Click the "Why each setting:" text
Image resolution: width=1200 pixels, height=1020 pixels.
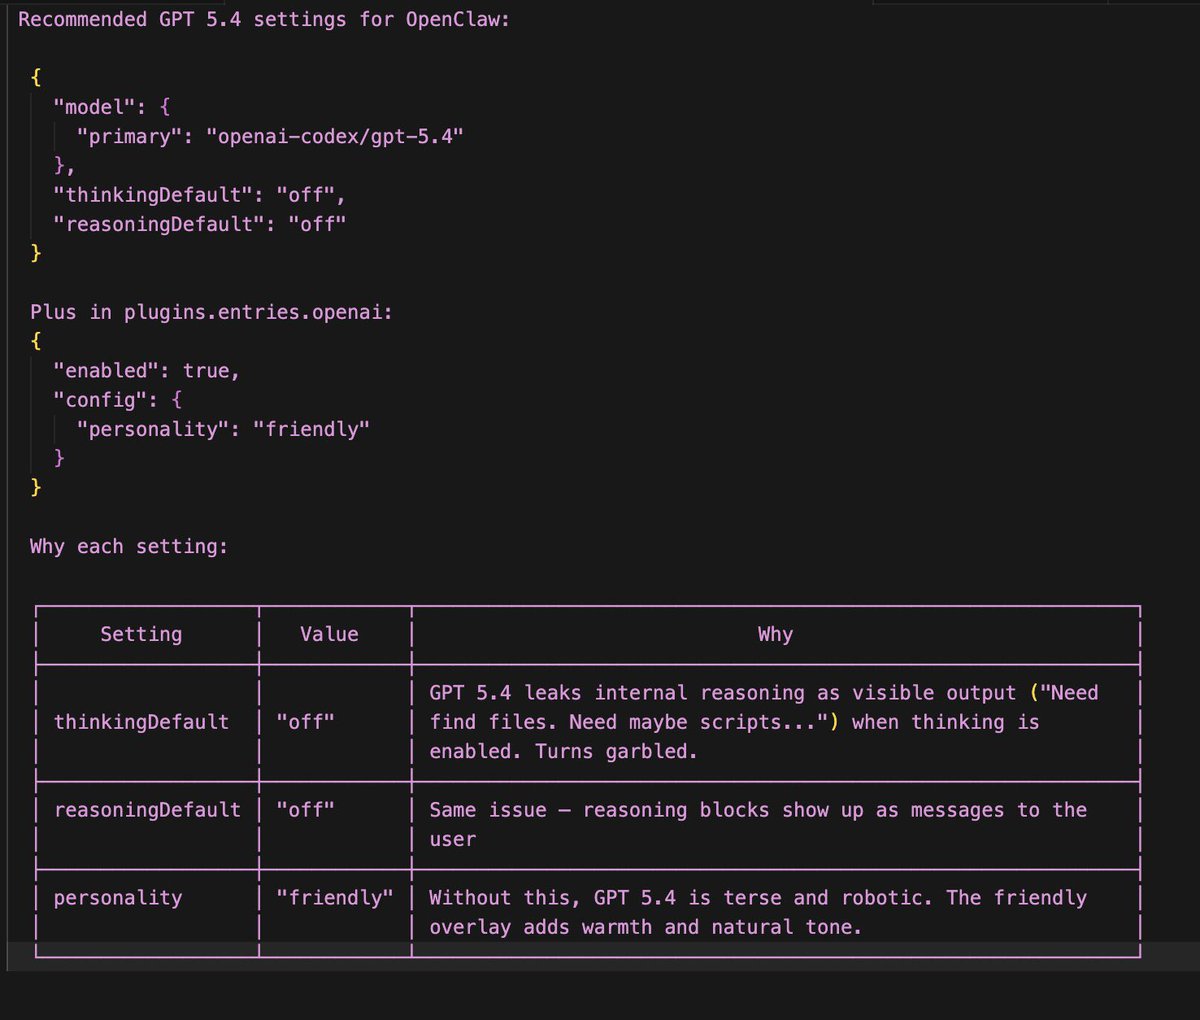(x=129, y=546)
